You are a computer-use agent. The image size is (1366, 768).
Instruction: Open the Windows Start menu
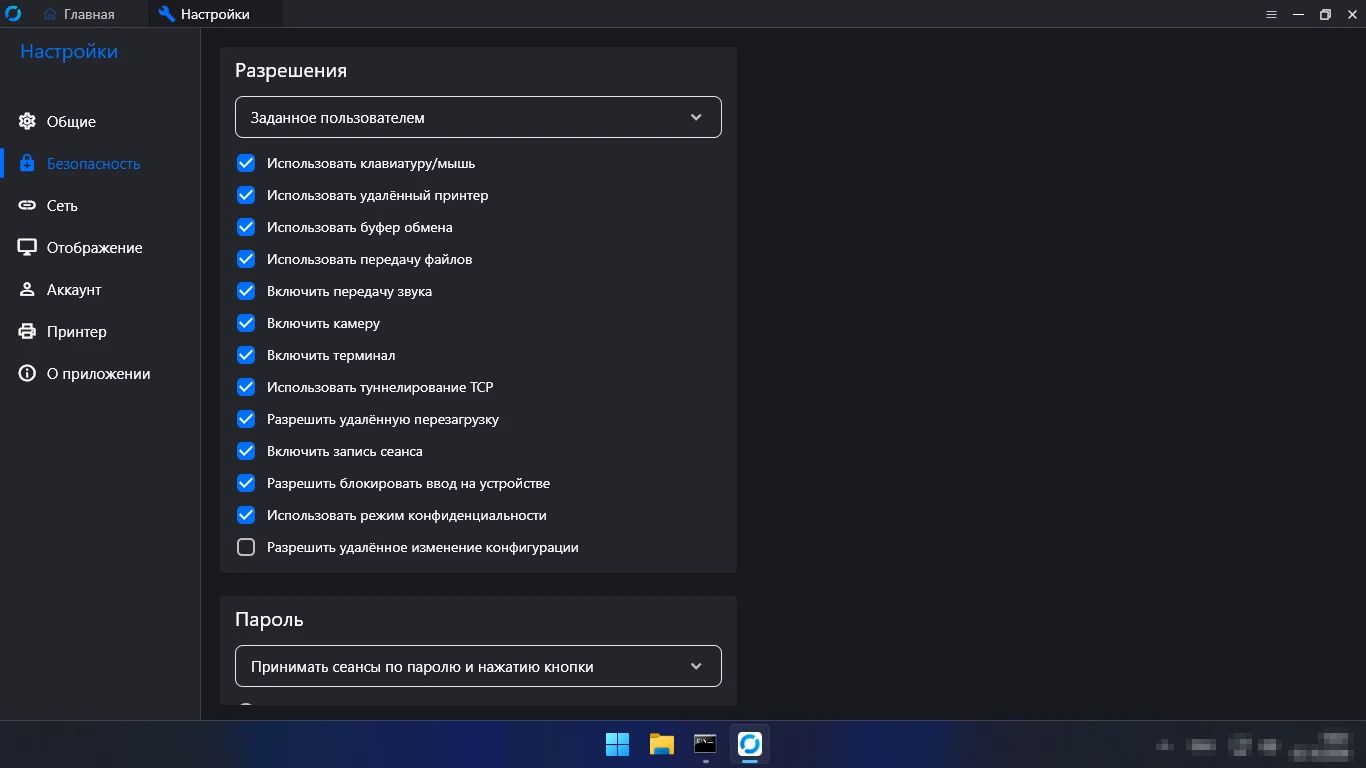coord(617,744)
